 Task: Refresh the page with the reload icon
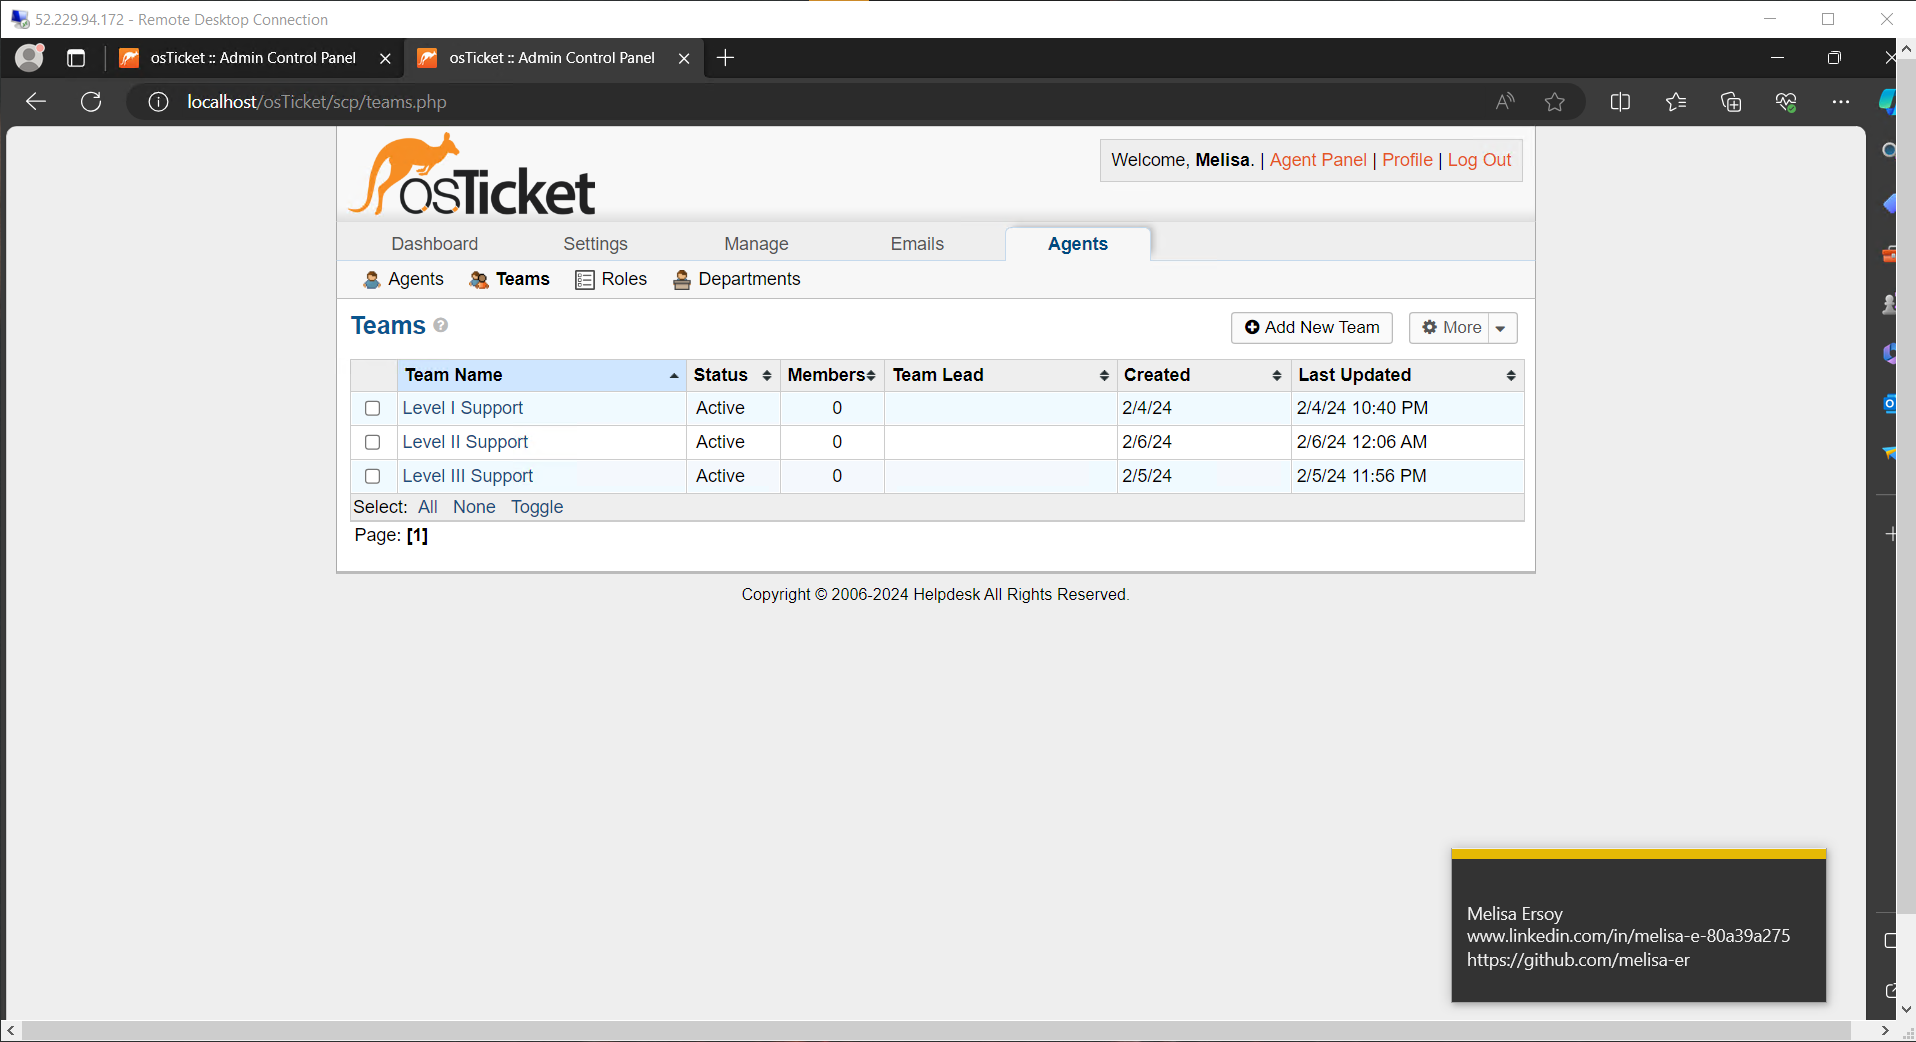[x=91, y=102]
